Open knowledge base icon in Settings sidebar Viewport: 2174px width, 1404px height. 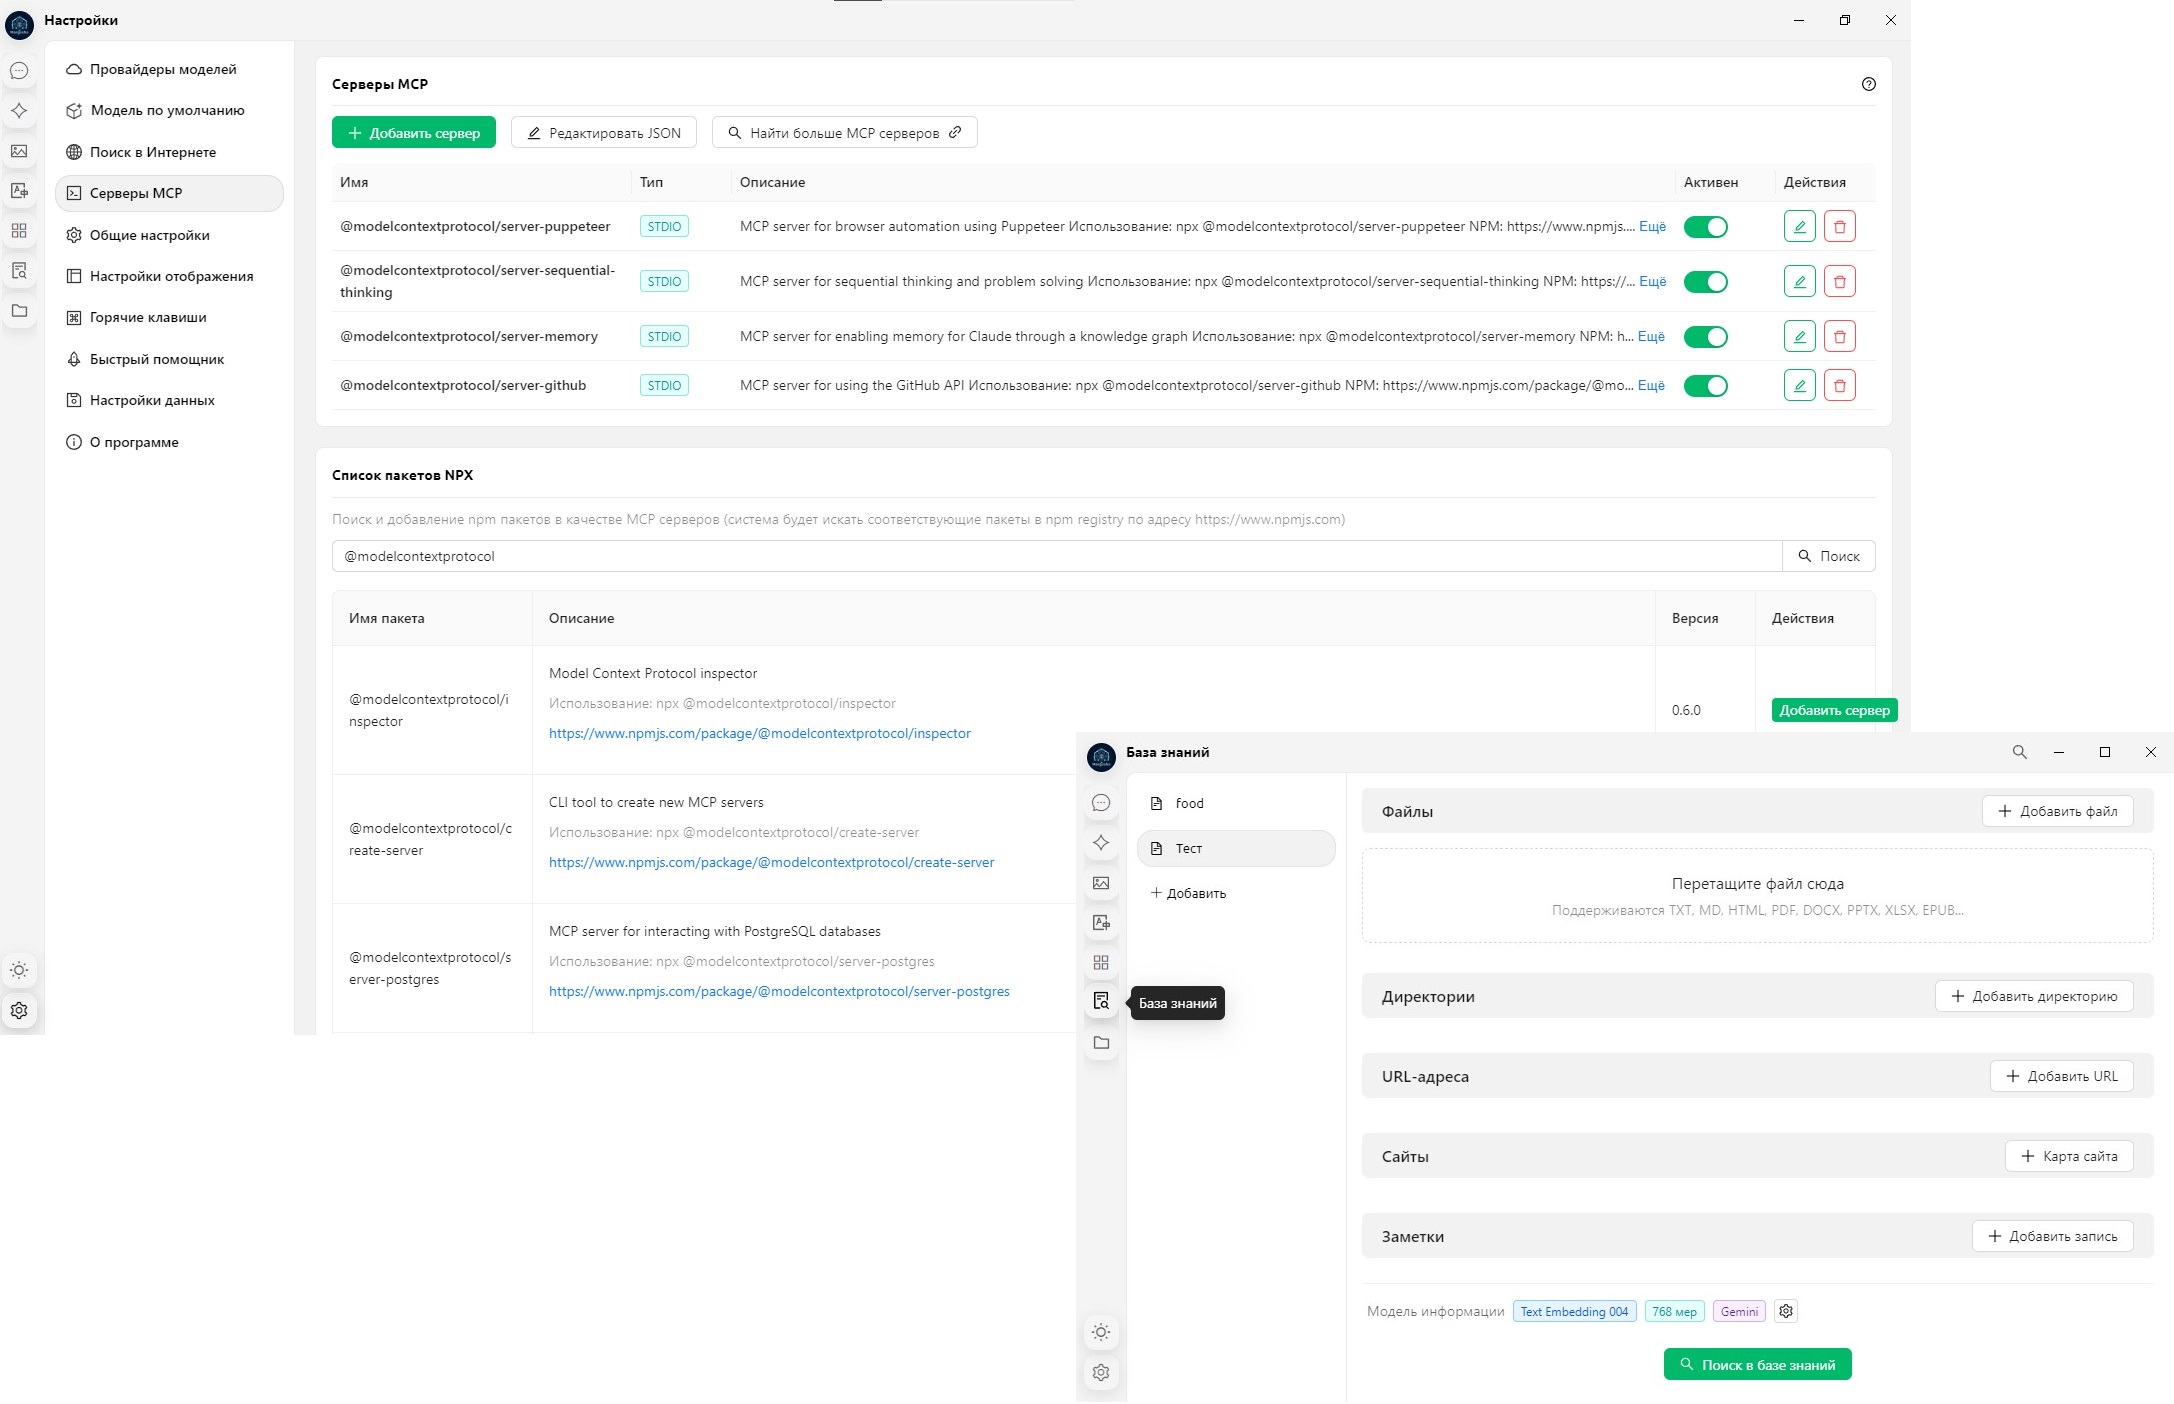tap(19, 271)
